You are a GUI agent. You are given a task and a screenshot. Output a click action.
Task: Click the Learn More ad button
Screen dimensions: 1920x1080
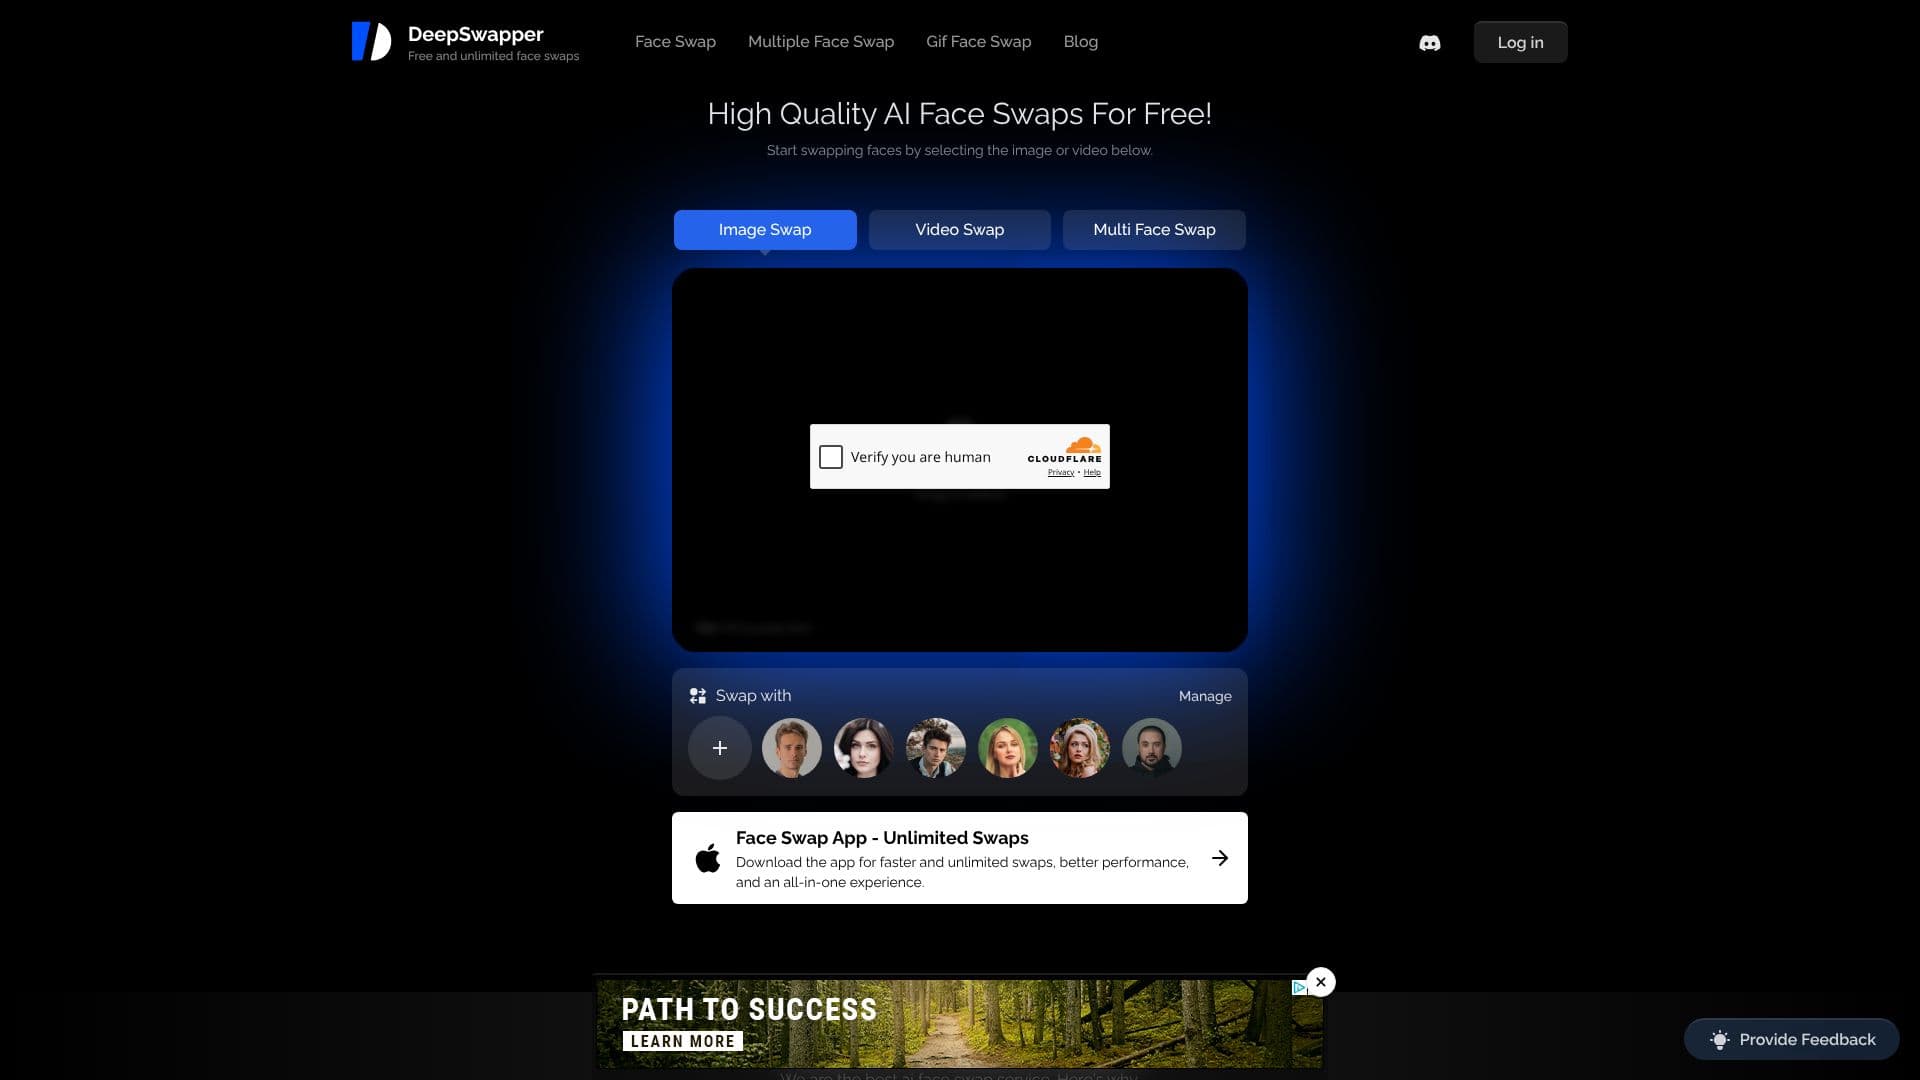point(683,1041)
